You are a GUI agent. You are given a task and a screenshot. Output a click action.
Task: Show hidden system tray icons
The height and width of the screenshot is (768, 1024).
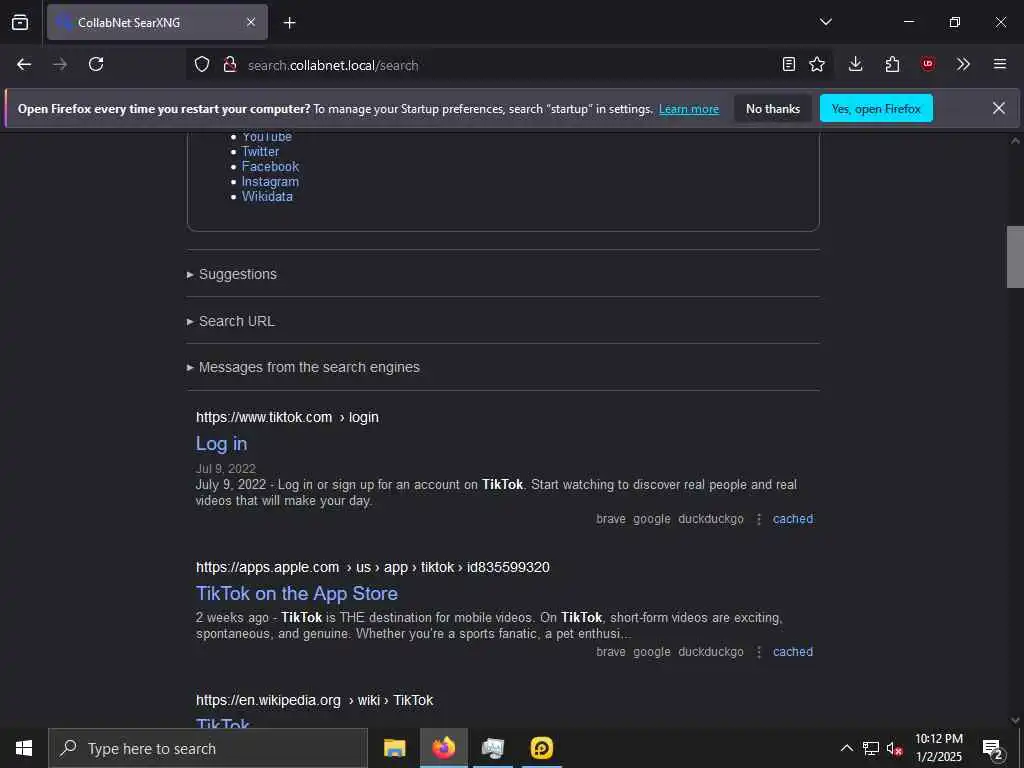[x=846, y=748]
